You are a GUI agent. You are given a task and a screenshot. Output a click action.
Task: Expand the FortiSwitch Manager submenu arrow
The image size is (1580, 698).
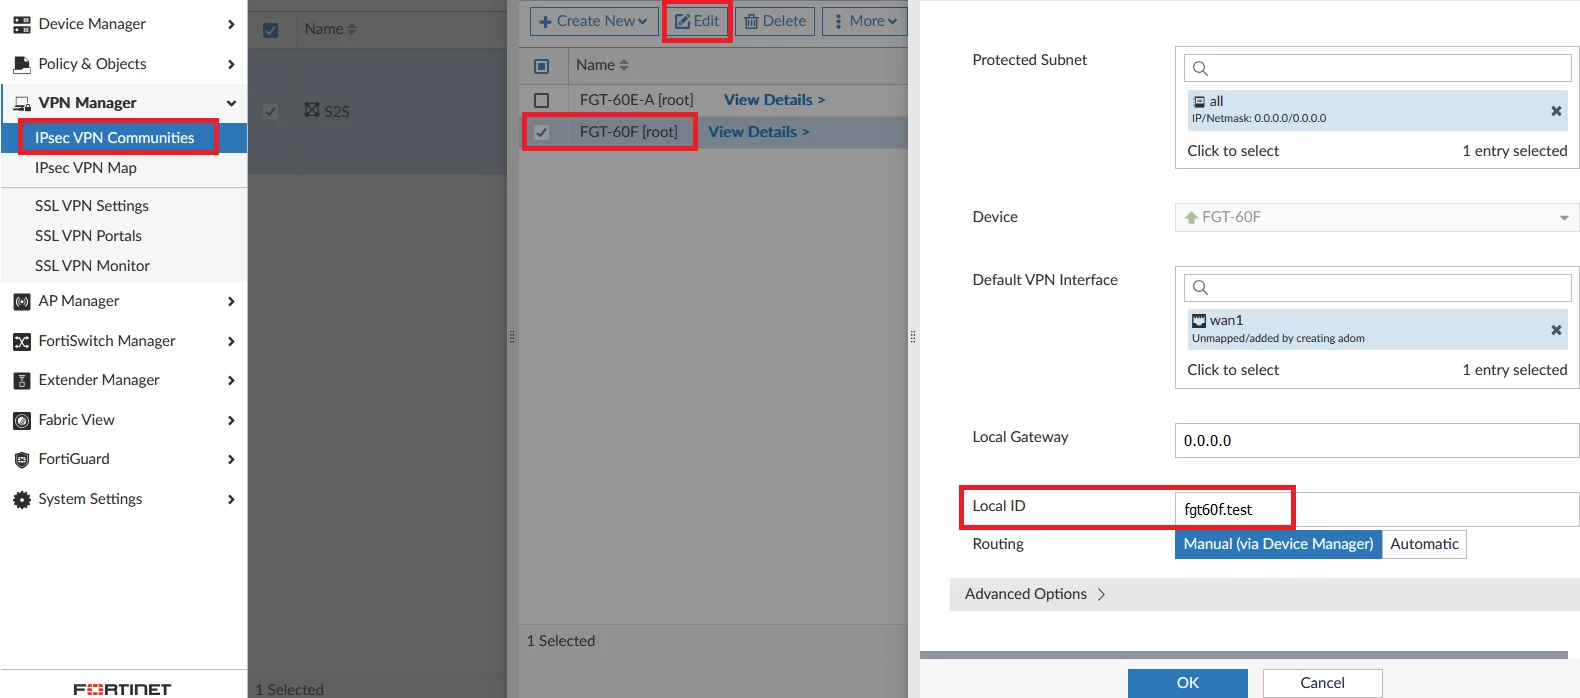tap(231, 341)
